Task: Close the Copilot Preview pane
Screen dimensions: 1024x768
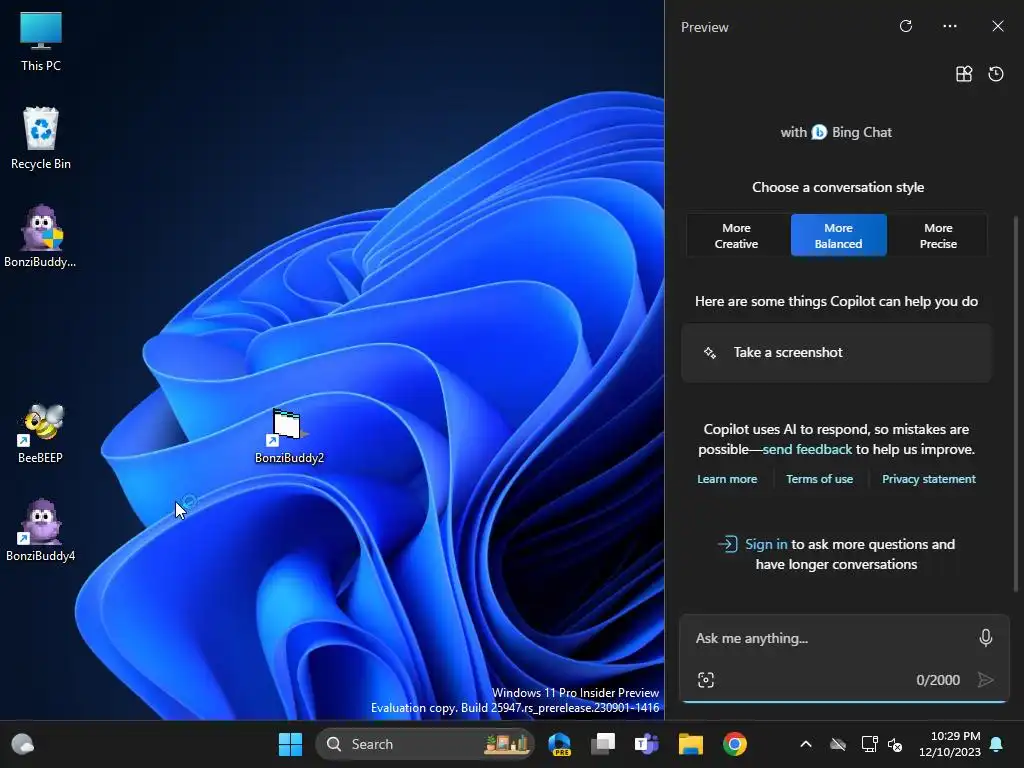Action: 998,26
